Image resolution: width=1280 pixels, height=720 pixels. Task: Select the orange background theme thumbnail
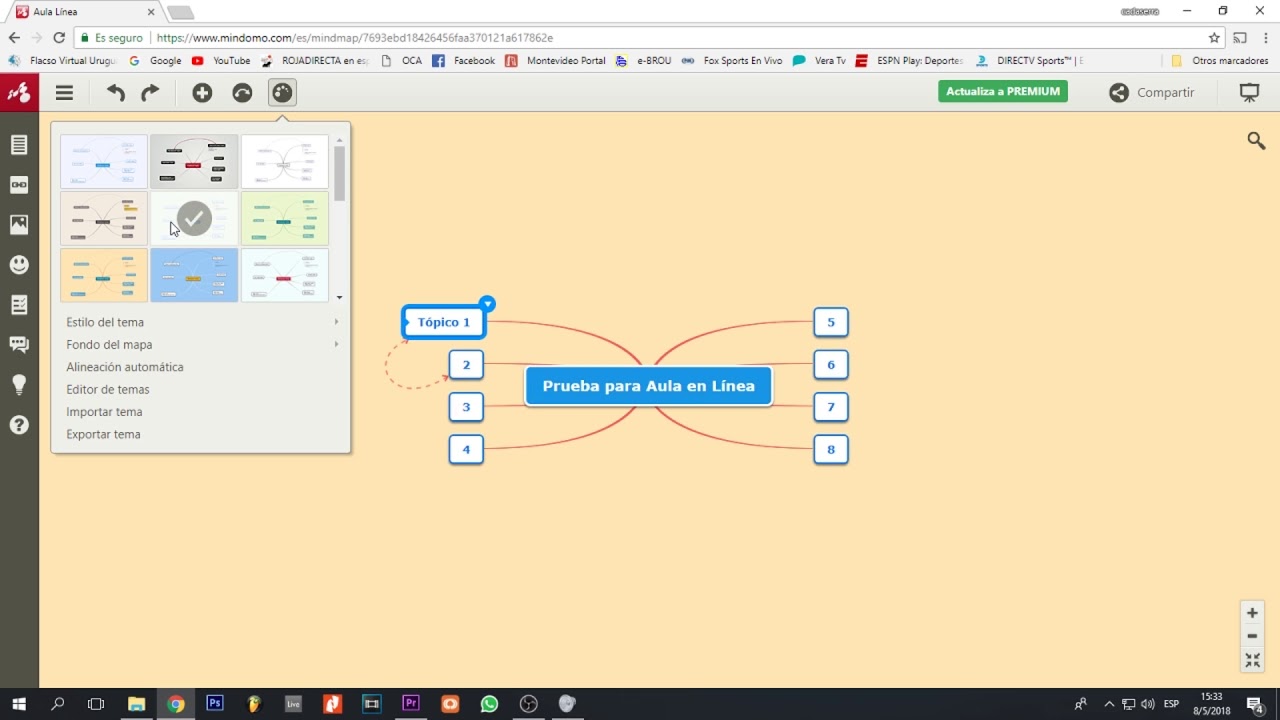[x=104, y=275]
